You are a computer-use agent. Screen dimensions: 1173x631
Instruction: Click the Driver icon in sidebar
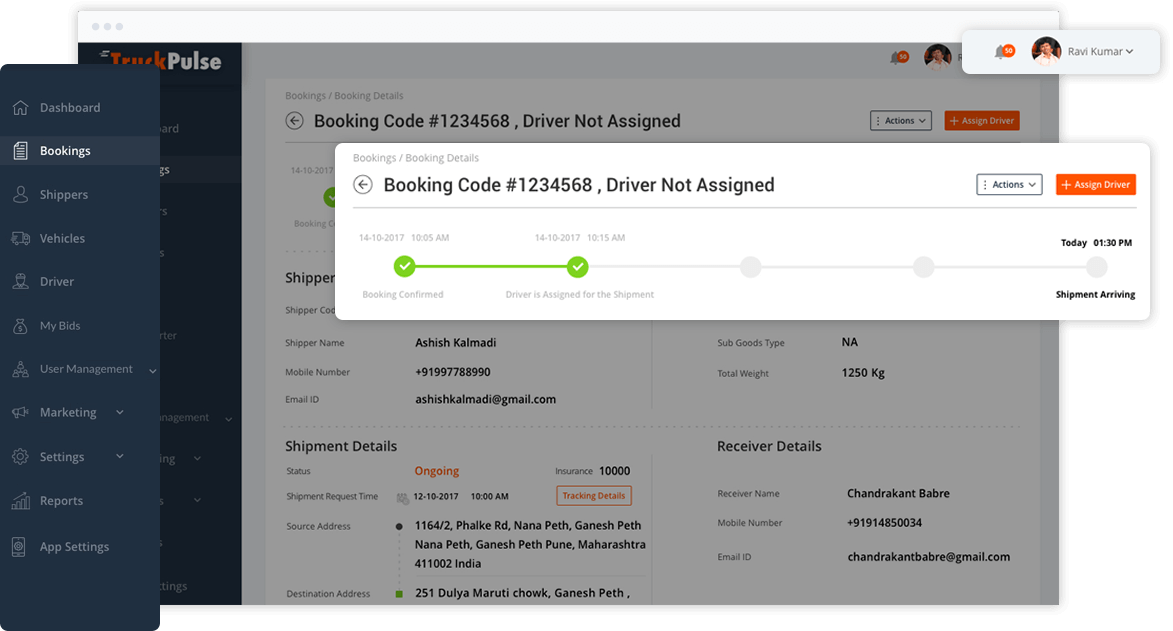pos(20,282)
